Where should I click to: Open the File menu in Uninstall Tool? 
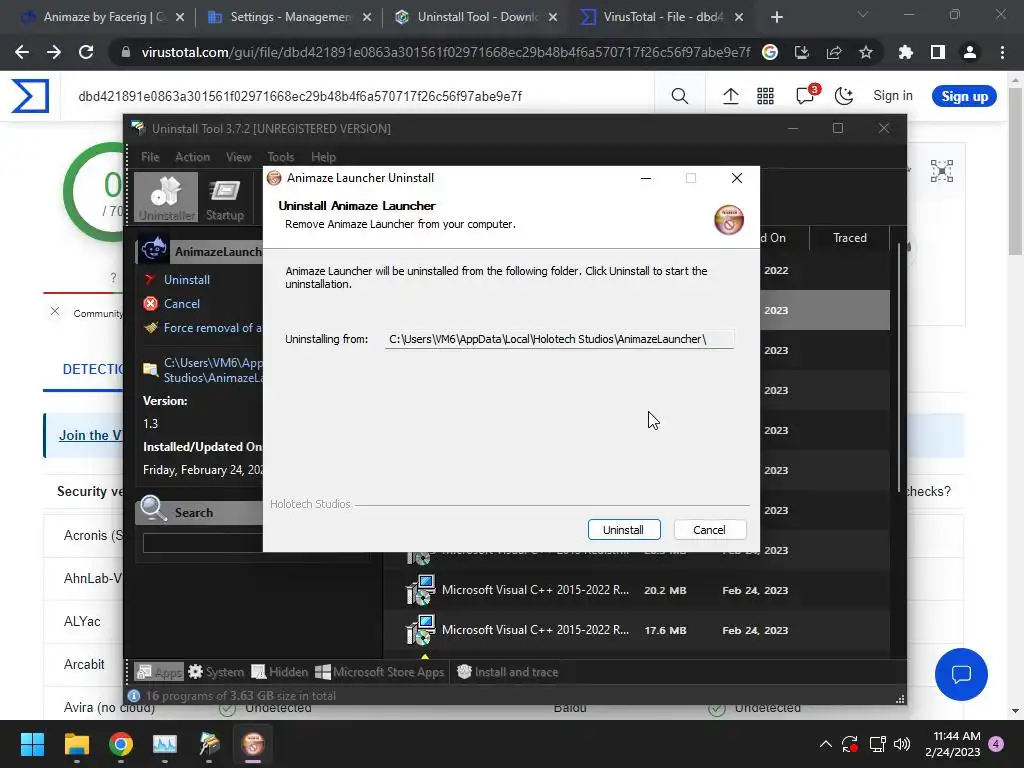[x=150, y=157]
